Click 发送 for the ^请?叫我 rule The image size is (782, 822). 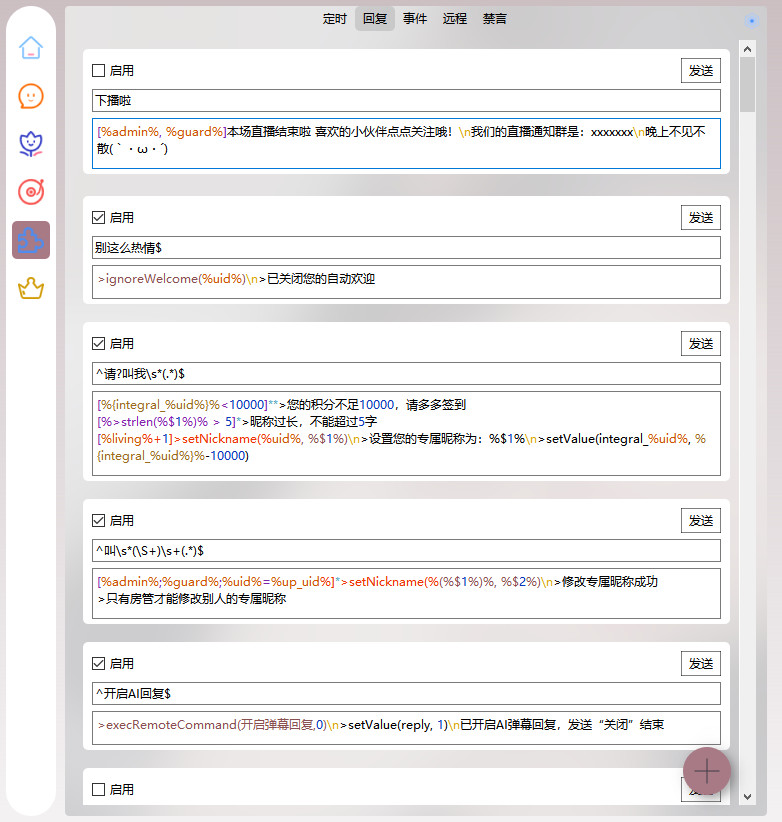(x=701, y=344)
